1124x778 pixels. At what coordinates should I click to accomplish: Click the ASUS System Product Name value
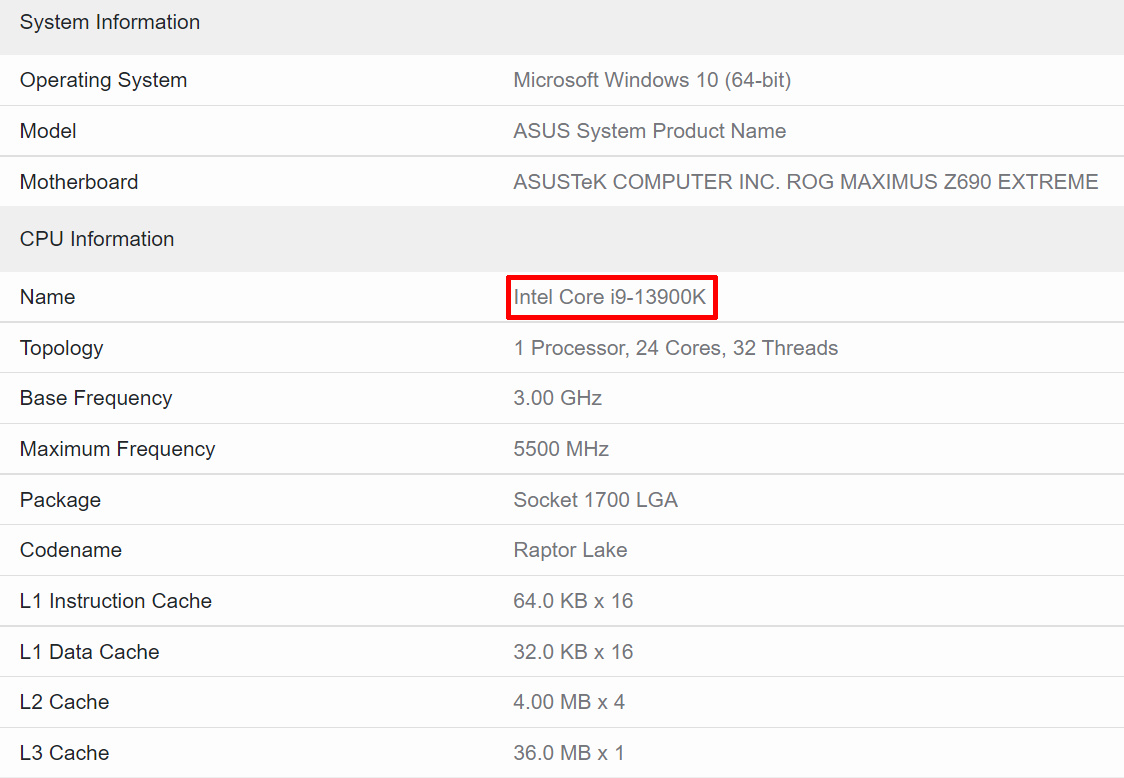649,131
